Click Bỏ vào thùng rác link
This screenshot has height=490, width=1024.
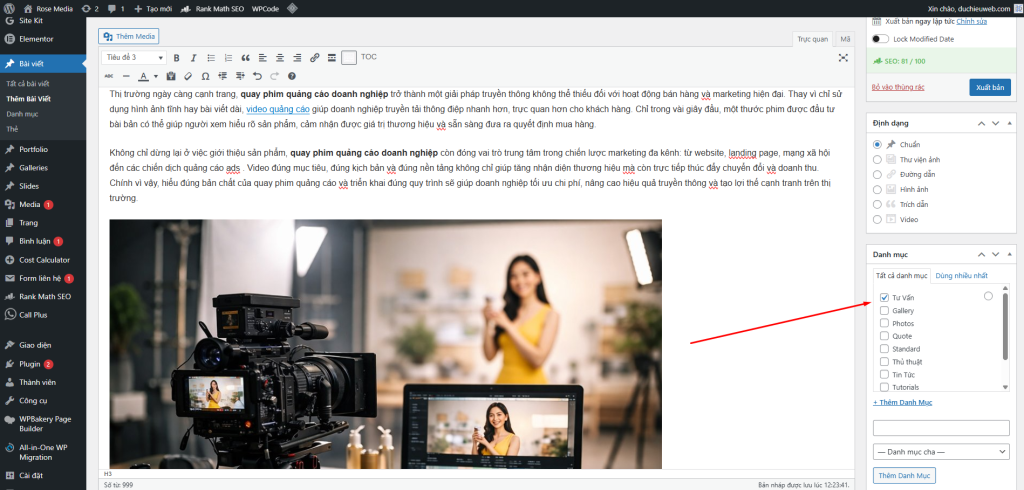(x=898, y=87)
